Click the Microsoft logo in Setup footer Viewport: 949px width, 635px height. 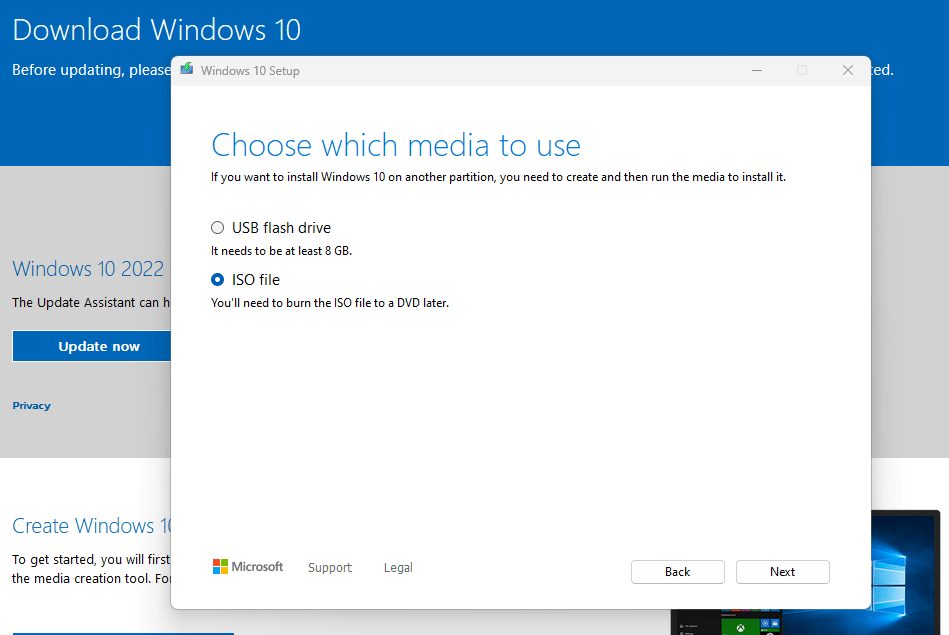248,567
